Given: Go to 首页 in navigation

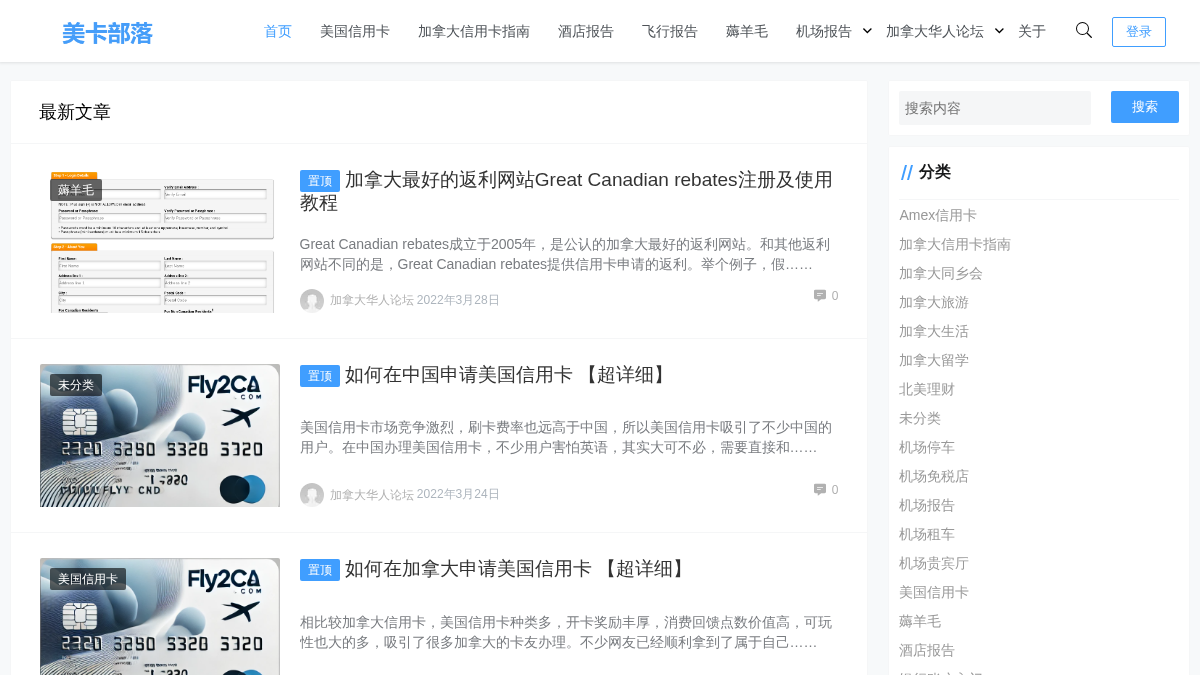Looking at the screenshot, I should [x=278, y=31].
